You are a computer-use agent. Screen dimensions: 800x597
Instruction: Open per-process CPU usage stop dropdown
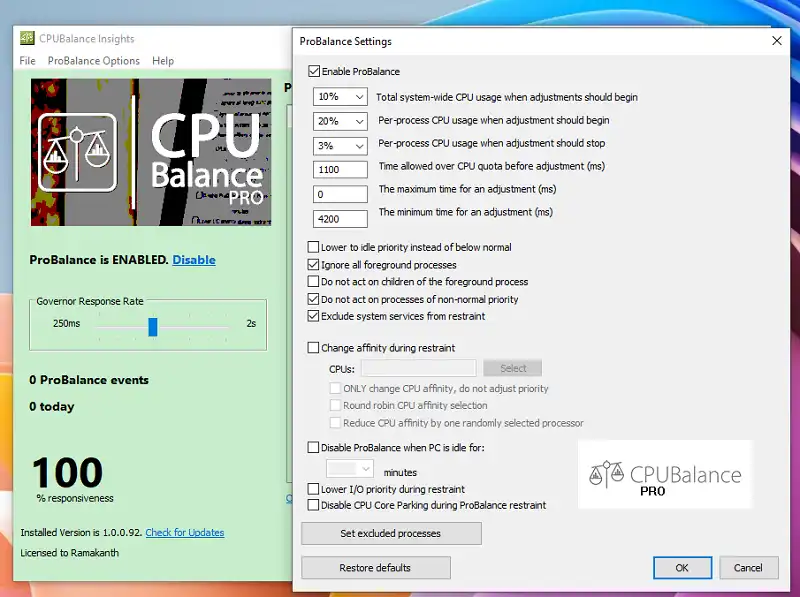click(x=340, y=145)
